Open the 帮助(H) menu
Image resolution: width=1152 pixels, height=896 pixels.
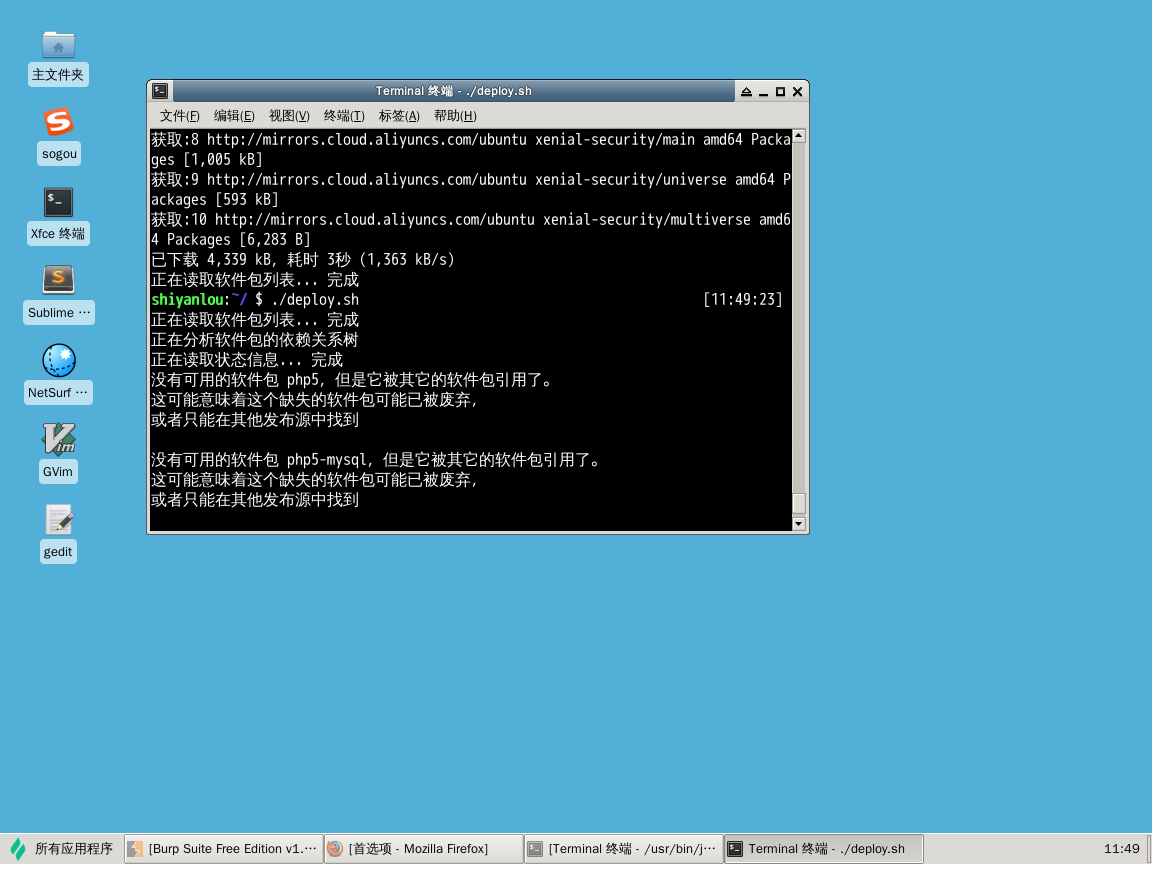(x=455, y=116)
